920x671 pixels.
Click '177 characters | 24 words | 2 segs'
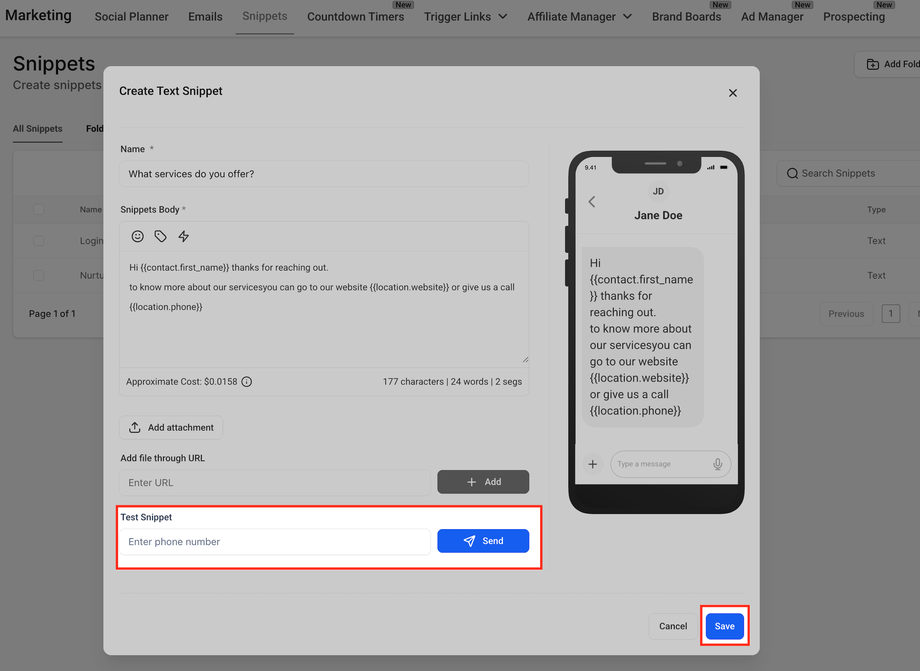point(452,382)
